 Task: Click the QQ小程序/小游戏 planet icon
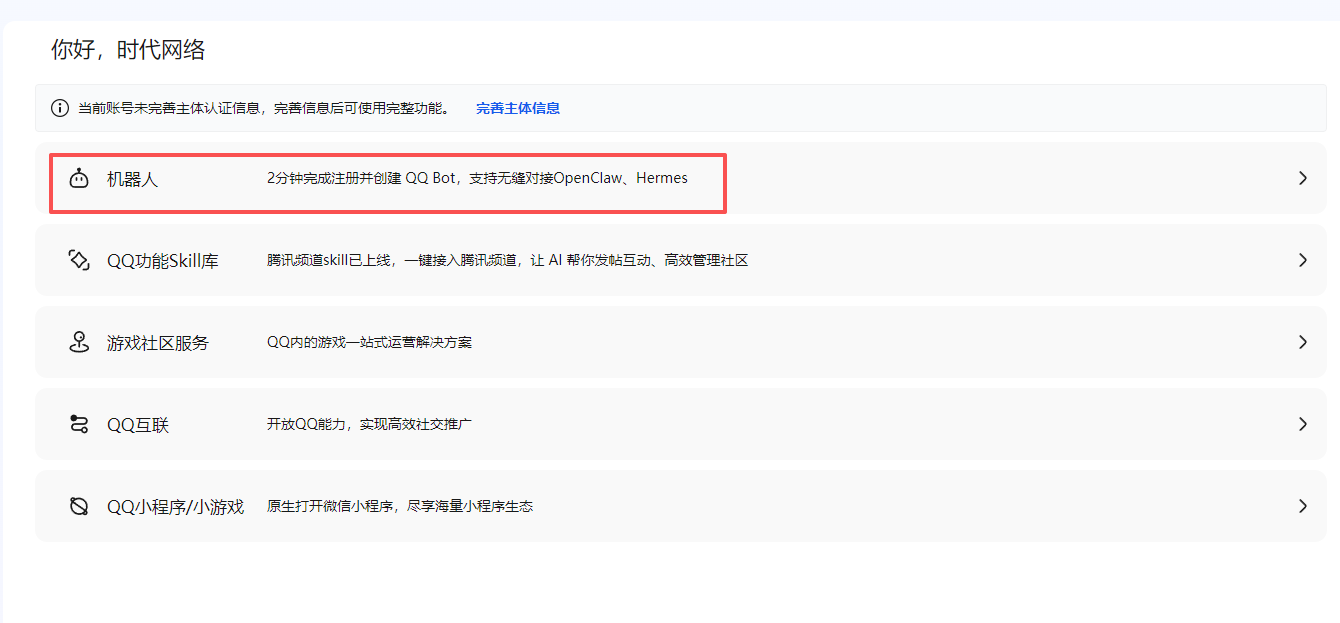[79, 507]
